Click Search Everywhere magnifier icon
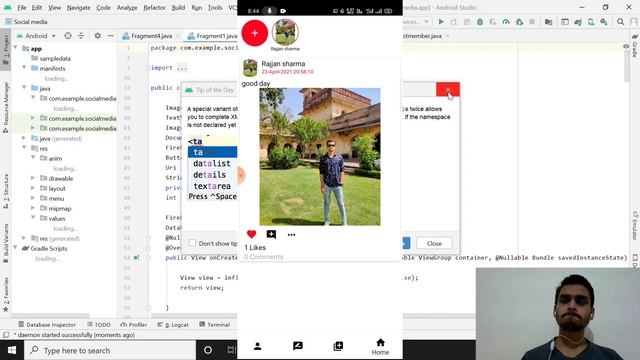 click(x=620, y=22)
